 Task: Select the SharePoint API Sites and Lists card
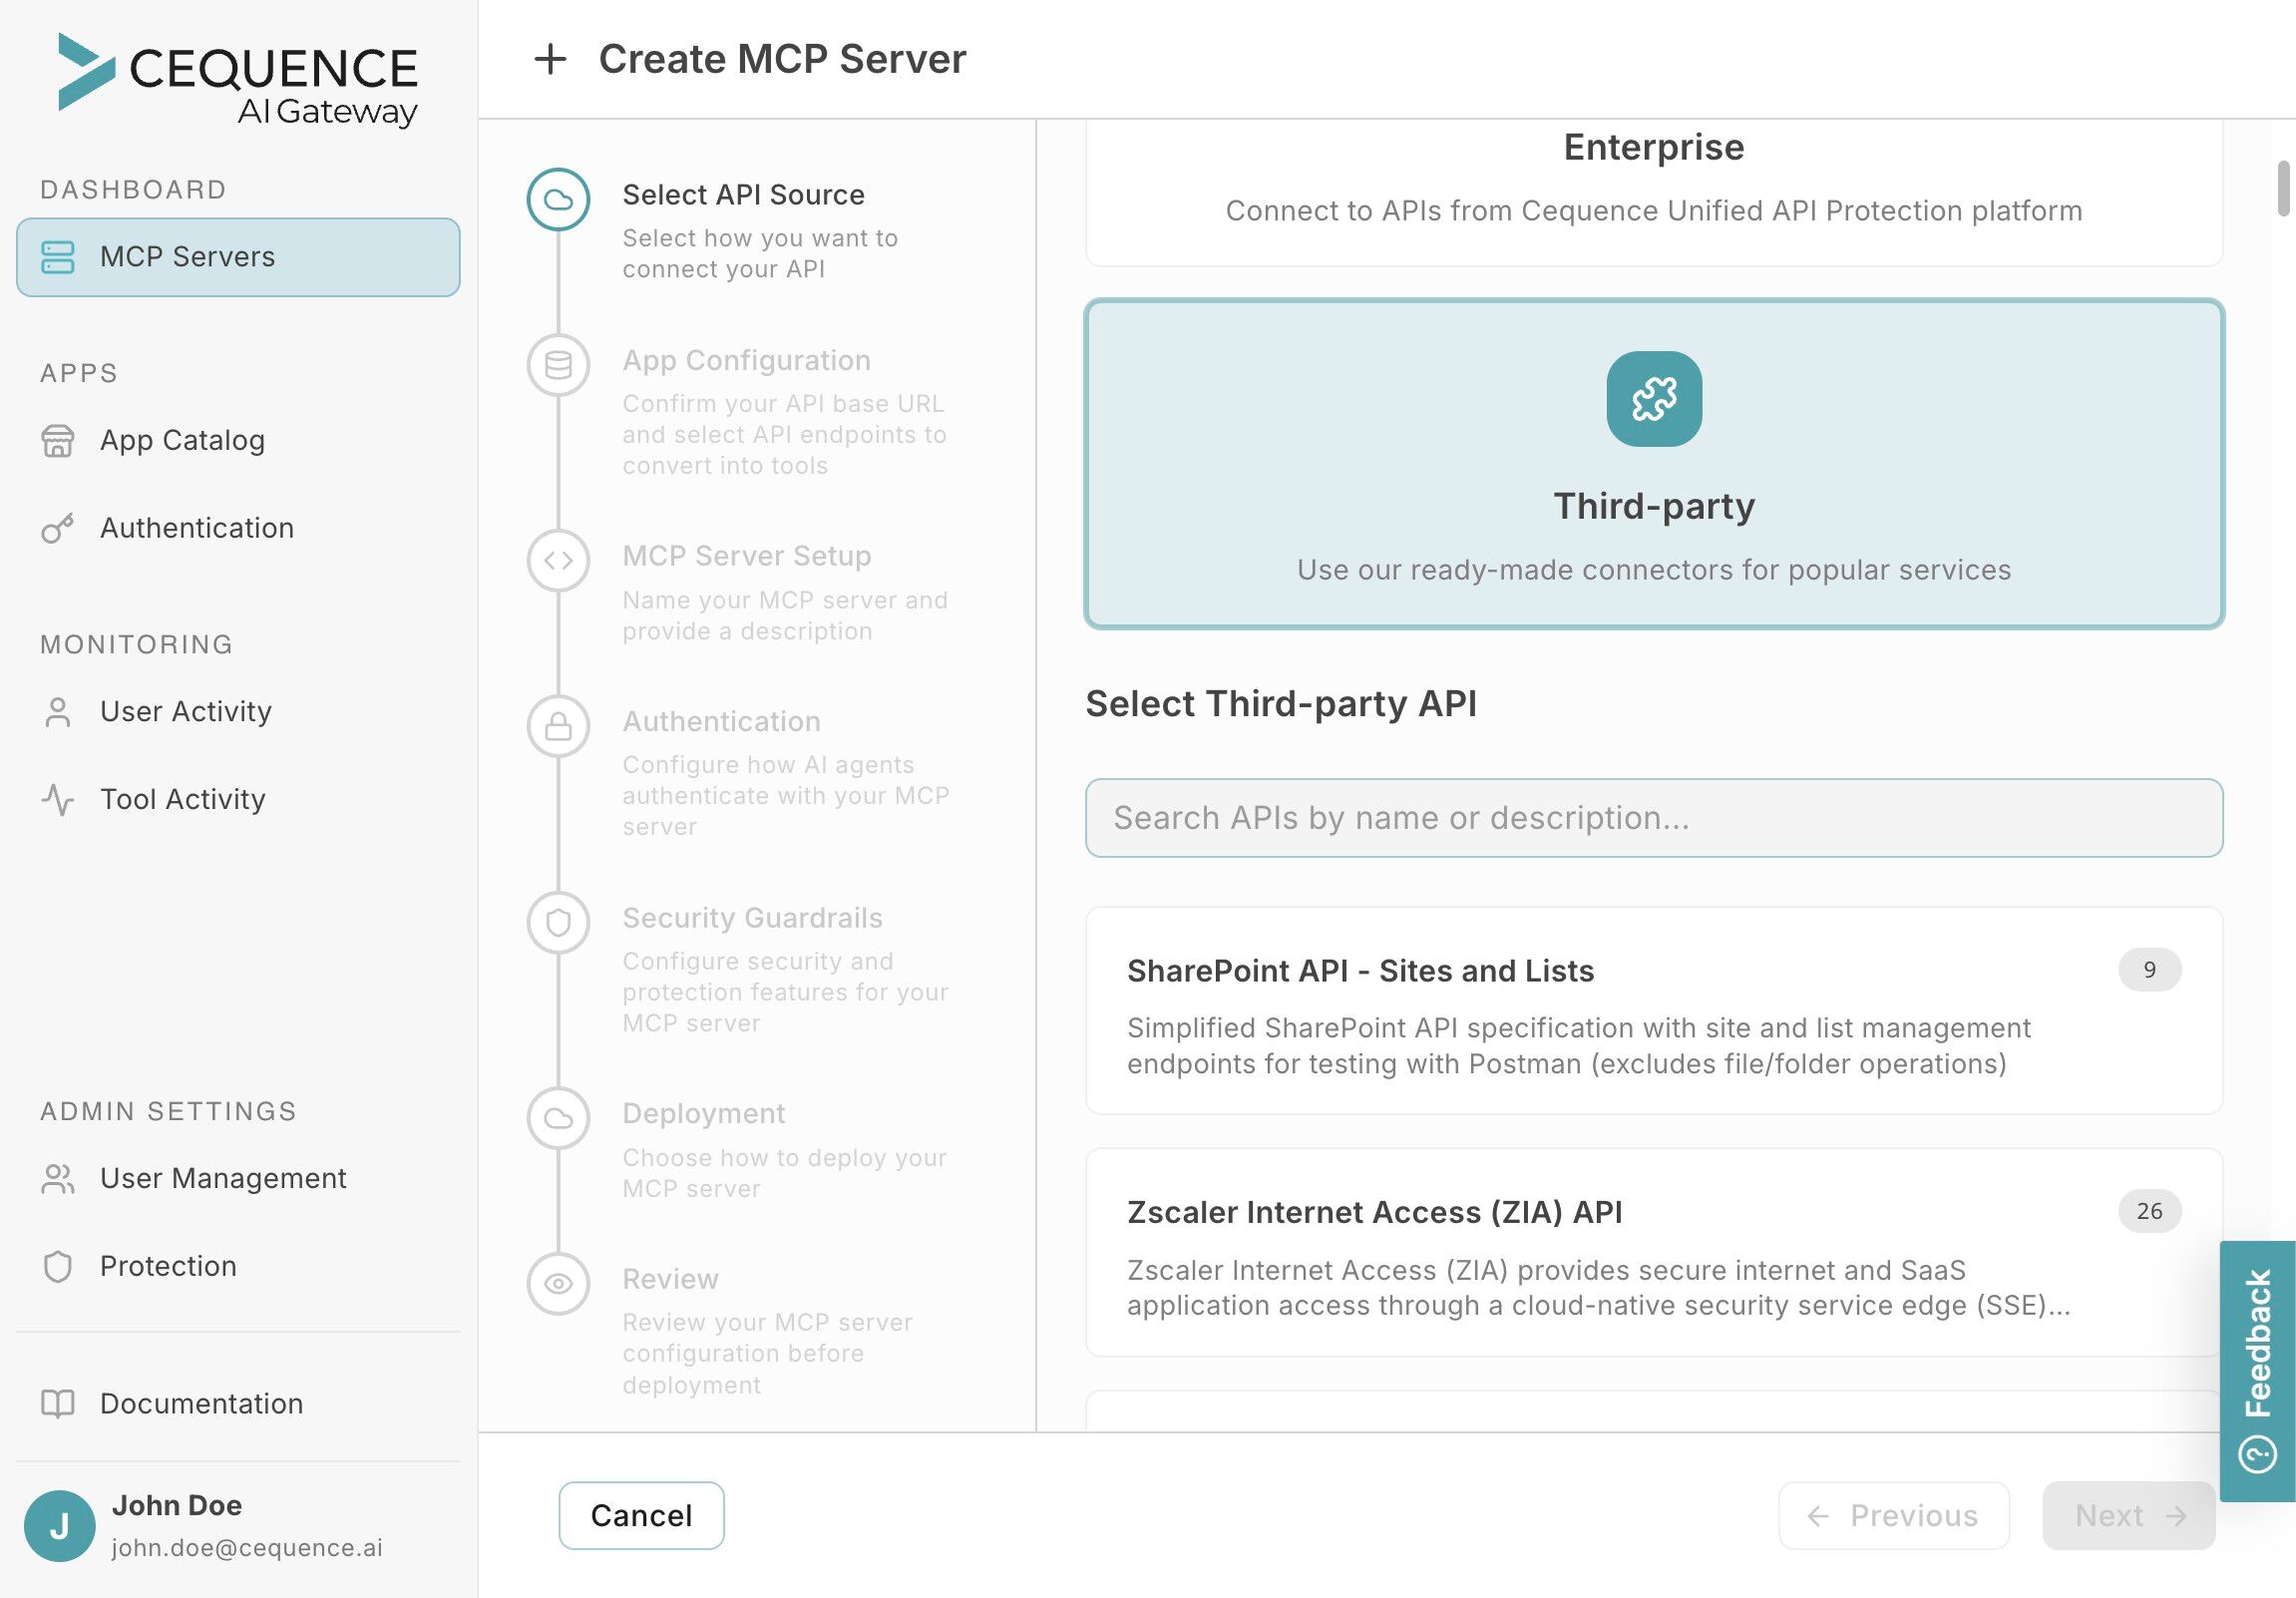(x=1653, y=1010)
